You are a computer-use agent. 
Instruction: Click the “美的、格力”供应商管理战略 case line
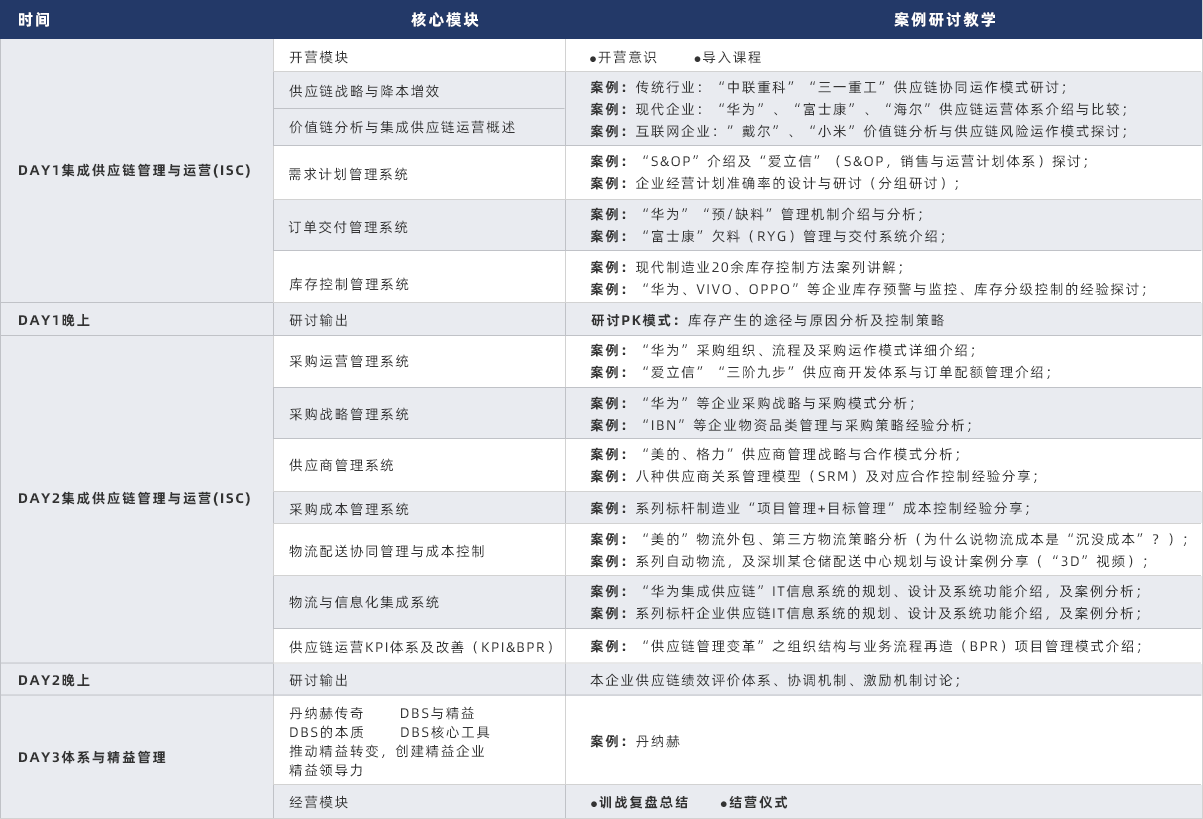click(775, 454)
